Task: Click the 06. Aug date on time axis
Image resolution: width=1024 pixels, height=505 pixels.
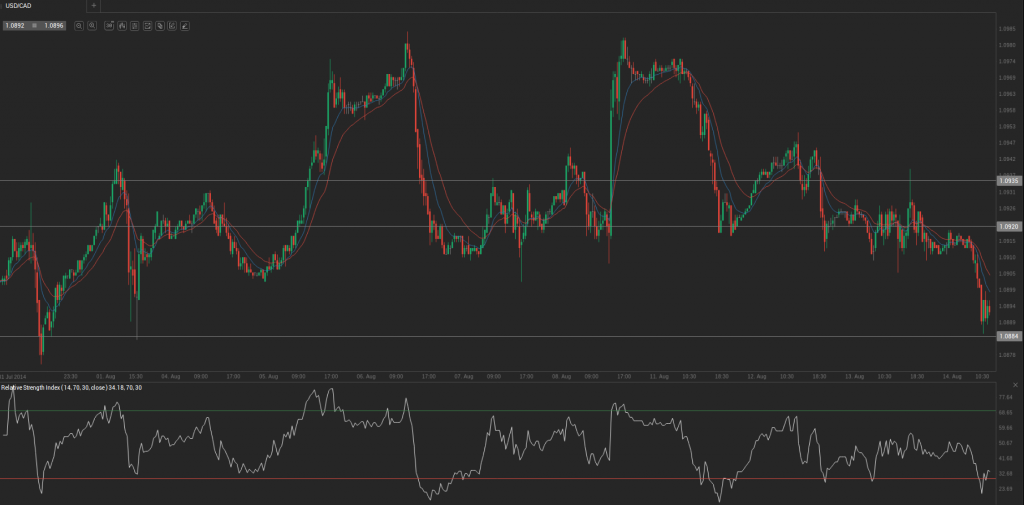Action: (x=366, y=376)
